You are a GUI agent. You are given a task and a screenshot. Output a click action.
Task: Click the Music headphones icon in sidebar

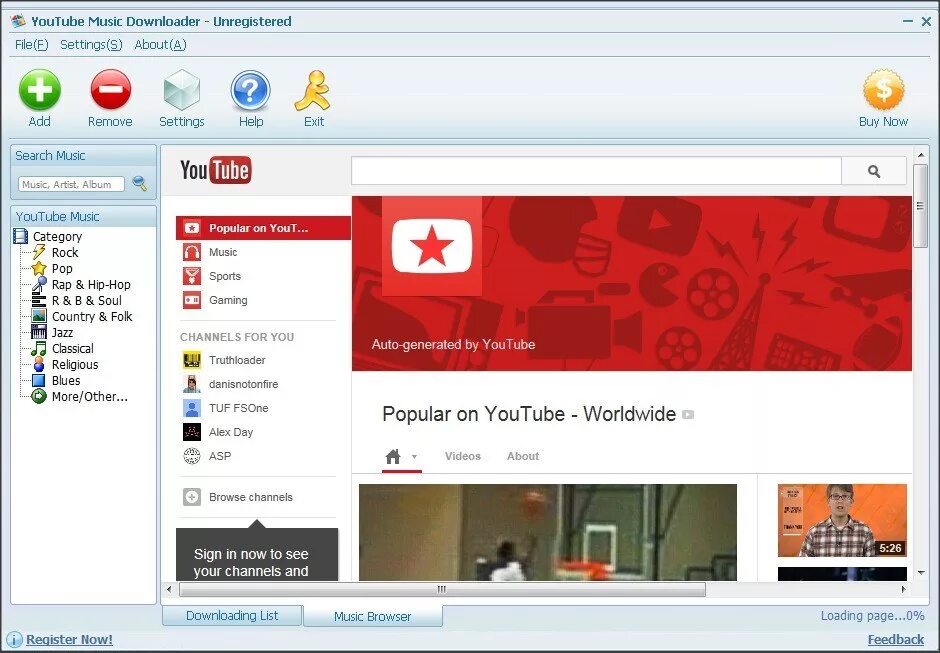point(192,252)
